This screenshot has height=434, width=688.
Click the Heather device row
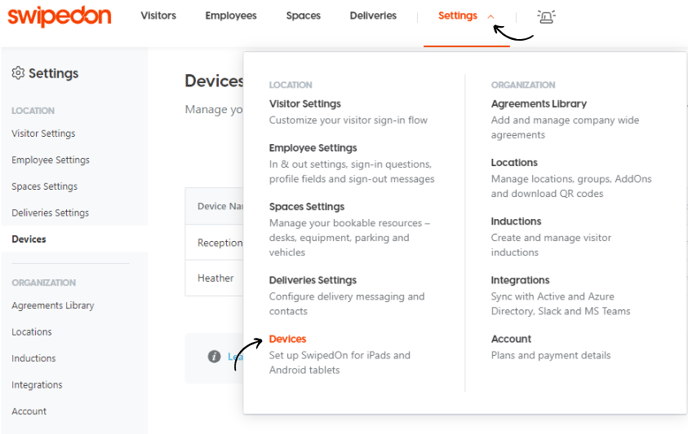(214, 278)
